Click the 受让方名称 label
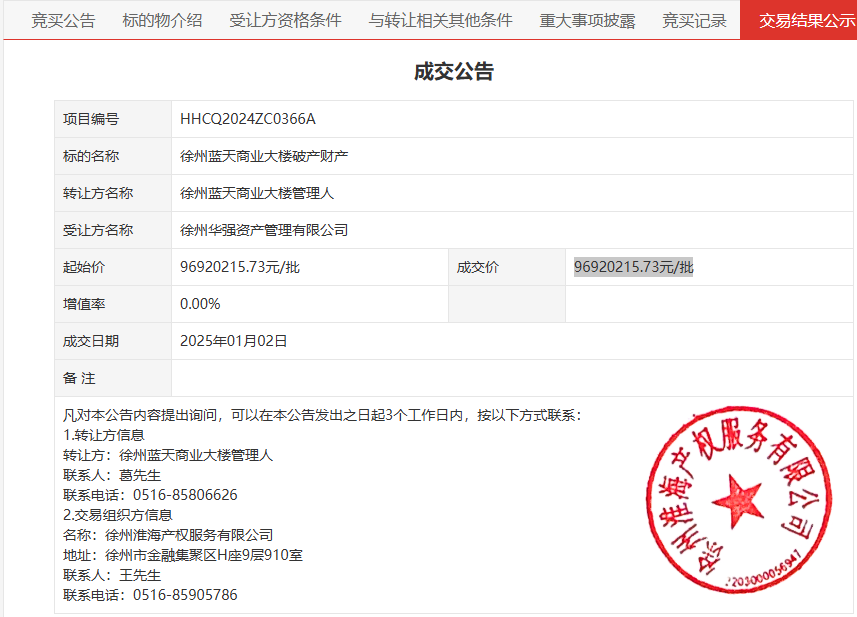This screenshot has height=617, width=857. [98, 231]
